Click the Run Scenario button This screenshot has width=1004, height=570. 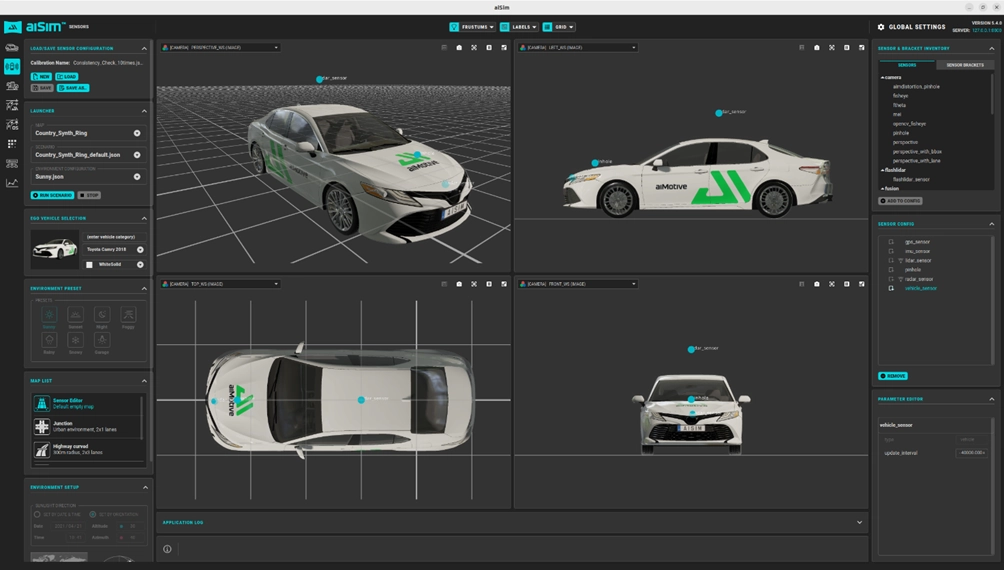click(x=51, y=195)
